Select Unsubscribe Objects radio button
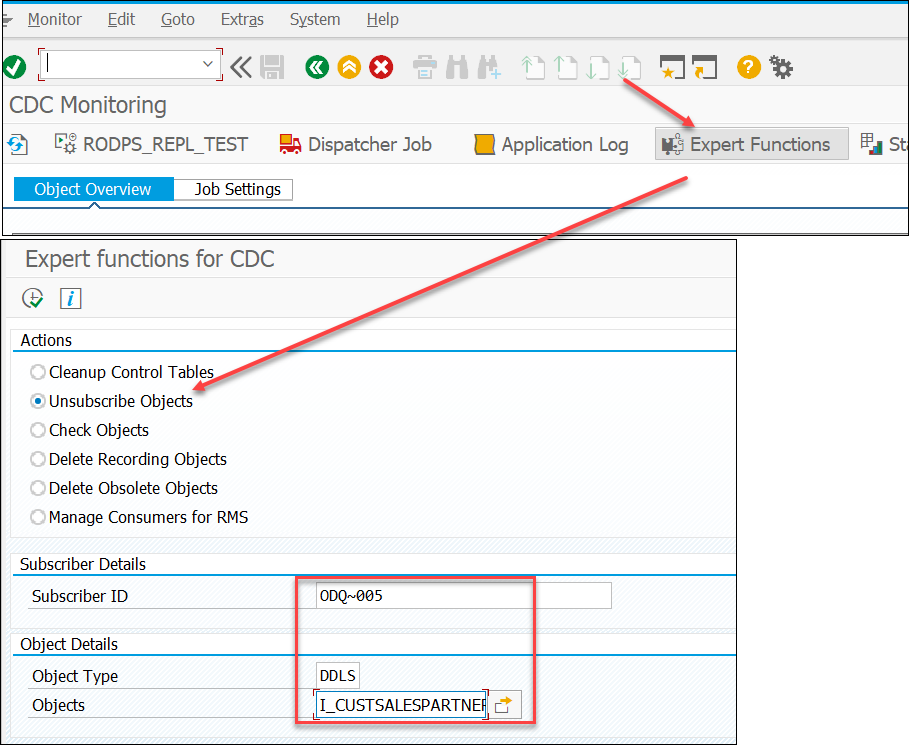This screenshot has height=745, width=909. pos(38,401)
